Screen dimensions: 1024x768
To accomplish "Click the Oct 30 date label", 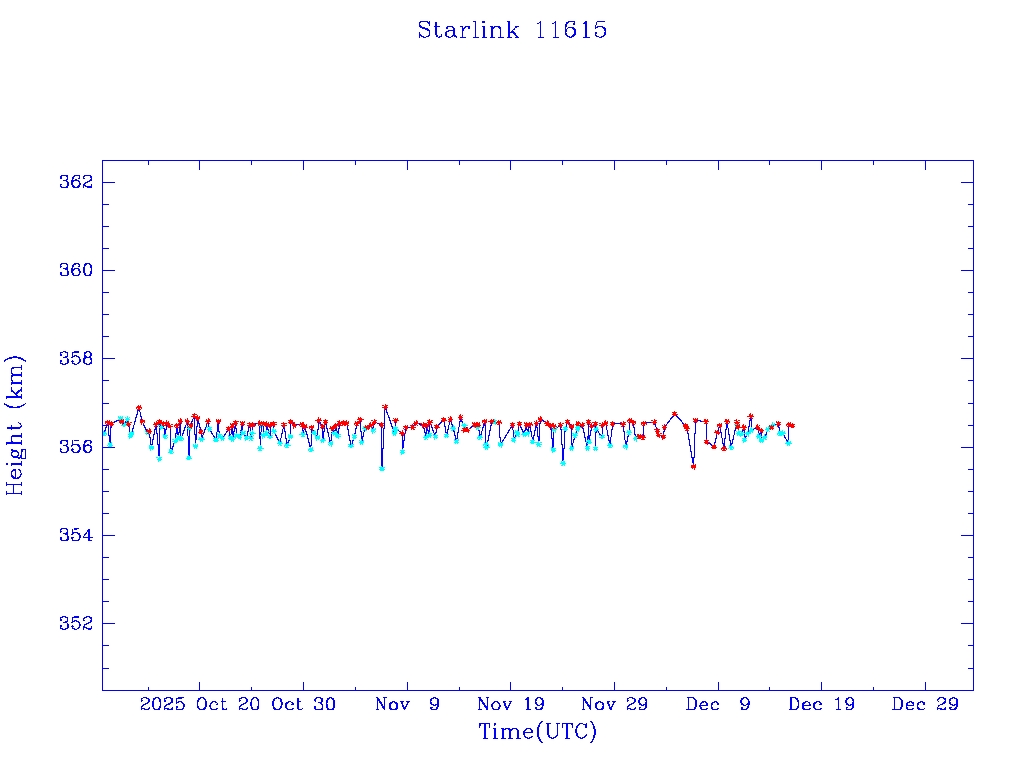I will click(303, 704).
